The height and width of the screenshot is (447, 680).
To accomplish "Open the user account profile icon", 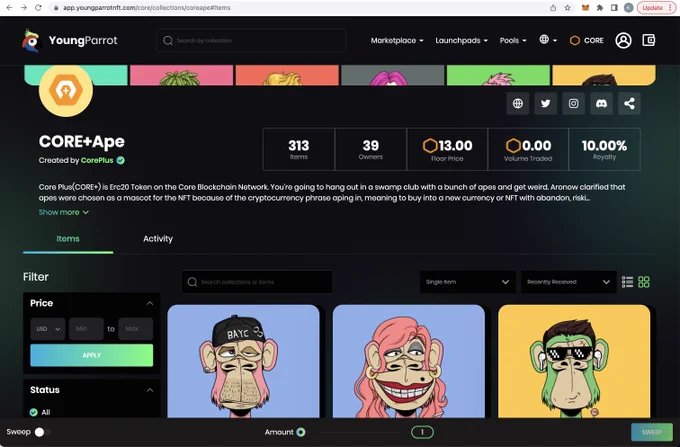I will (623, 40).
